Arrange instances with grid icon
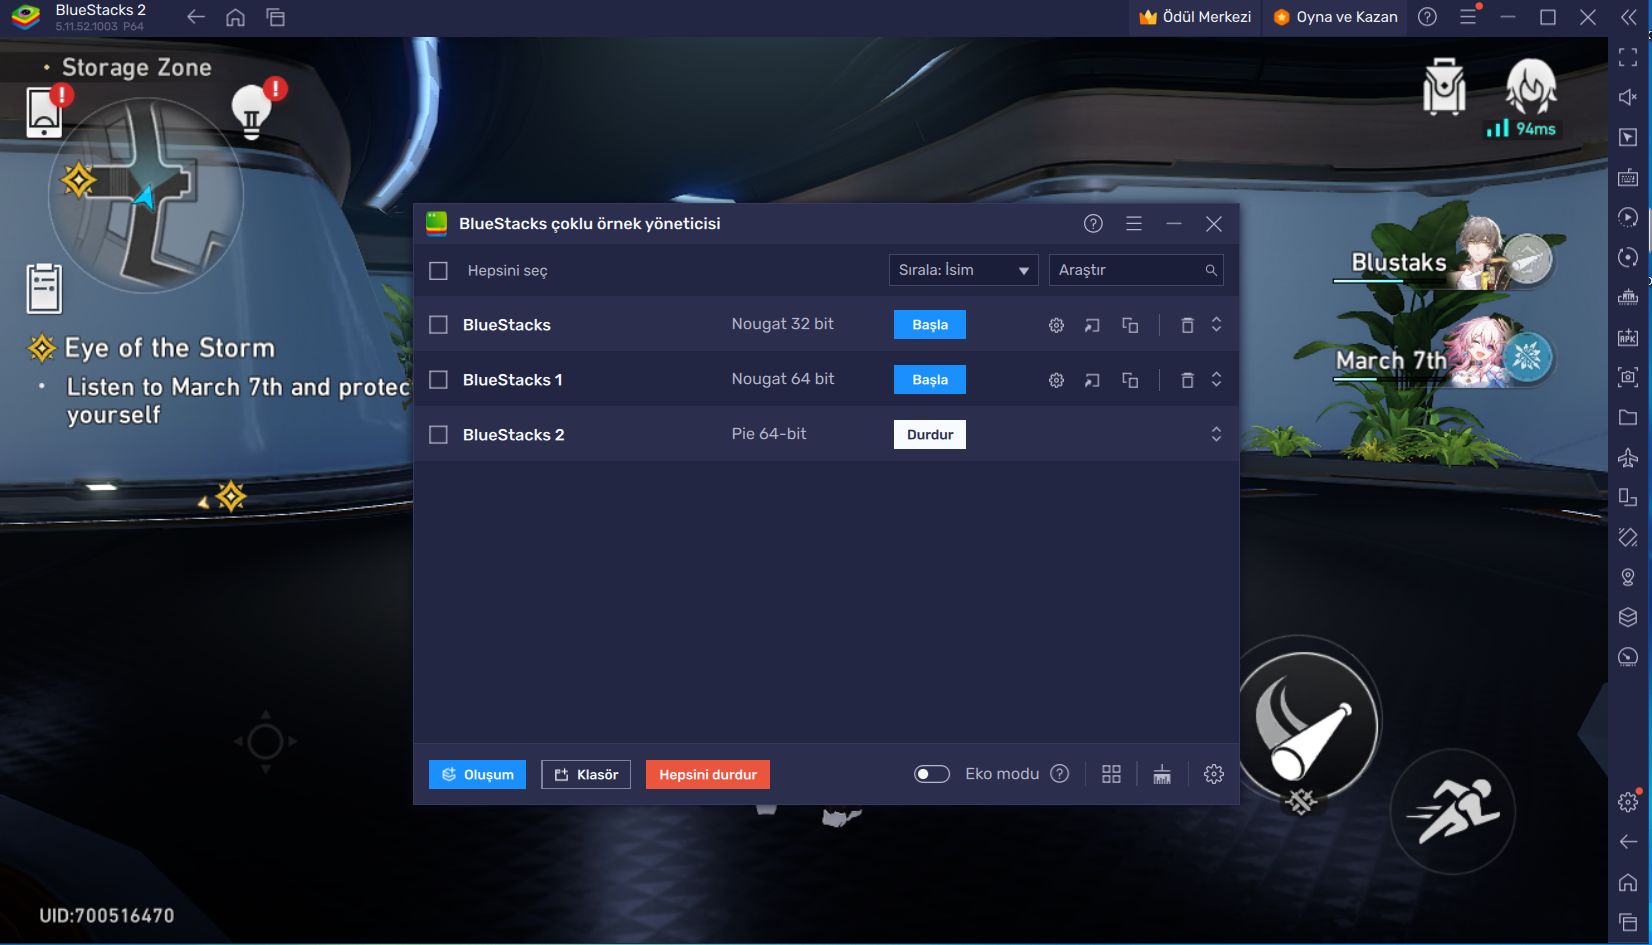This screenshot has height=945, width=1652. [1111, 774]
